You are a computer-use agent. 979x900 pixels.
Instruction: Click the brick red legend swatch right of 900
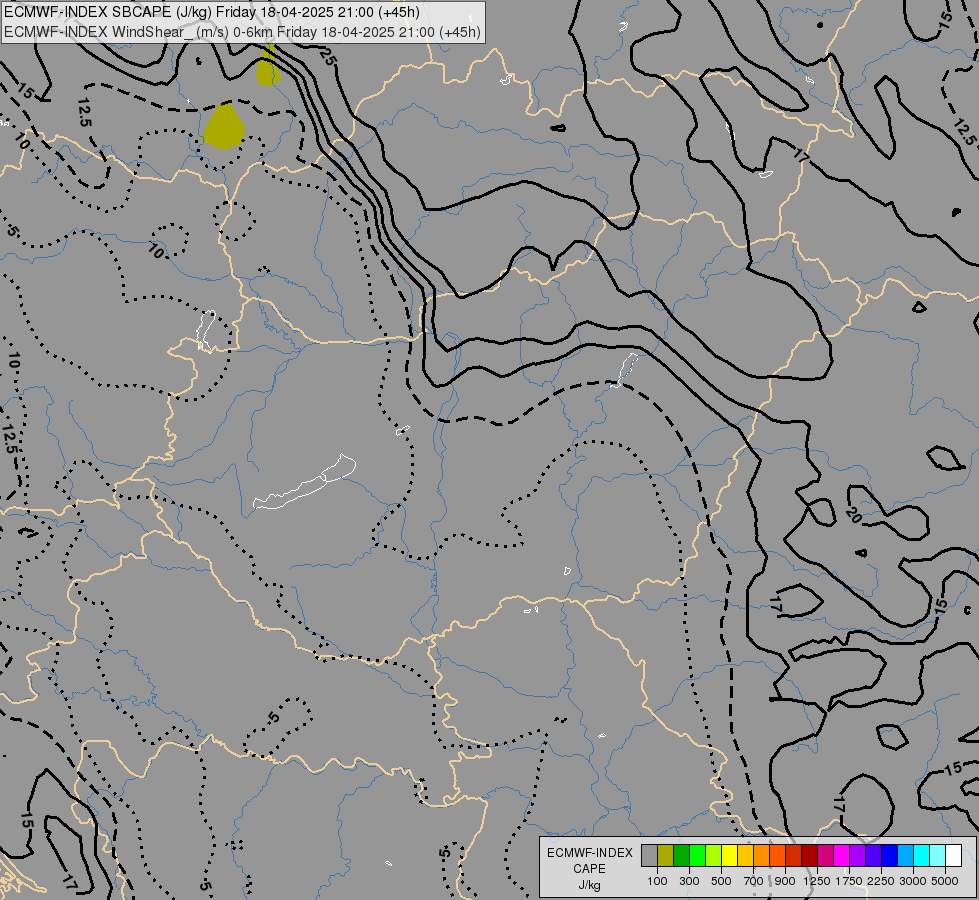coord(793,856)
